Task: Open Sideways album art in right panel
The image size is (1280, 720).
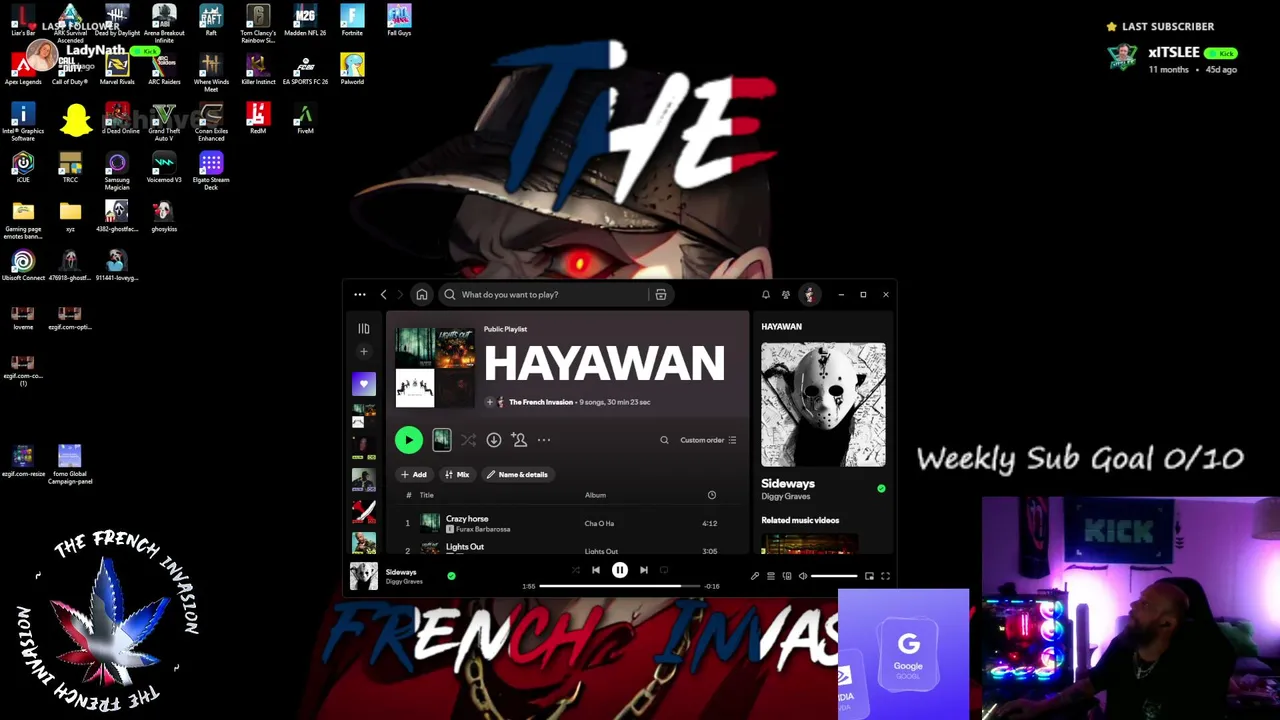Action: coord(823,405)
